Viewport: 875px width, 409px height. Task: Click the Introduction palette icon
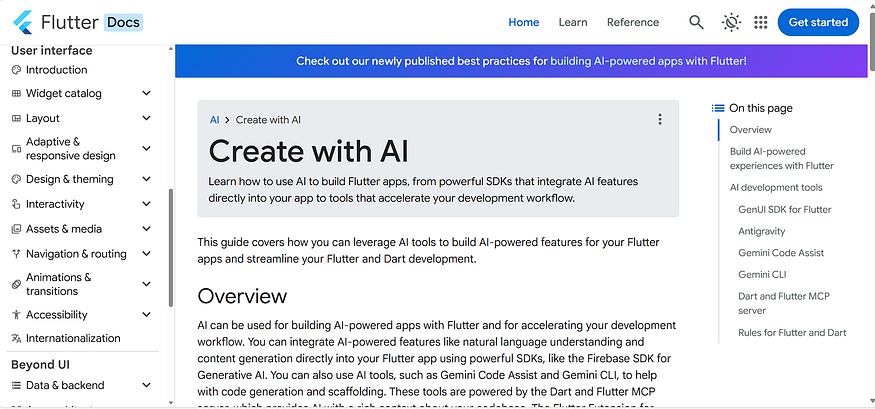(x=16, y=70)
